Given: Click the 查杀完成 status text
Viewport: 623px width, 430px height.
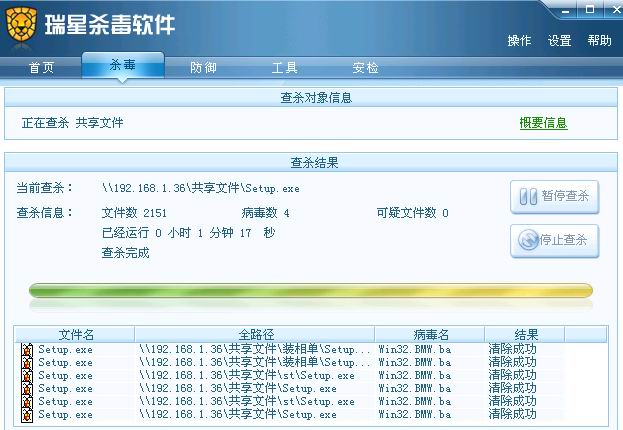Looking at the screenshot, I should [126, 253].
